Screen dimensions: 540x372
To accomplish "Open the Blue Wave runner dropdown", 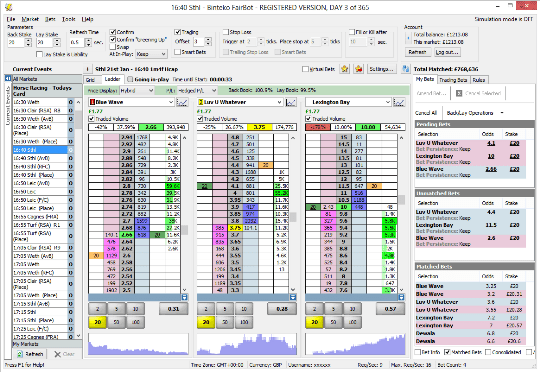I will click(x=131, y=102).
